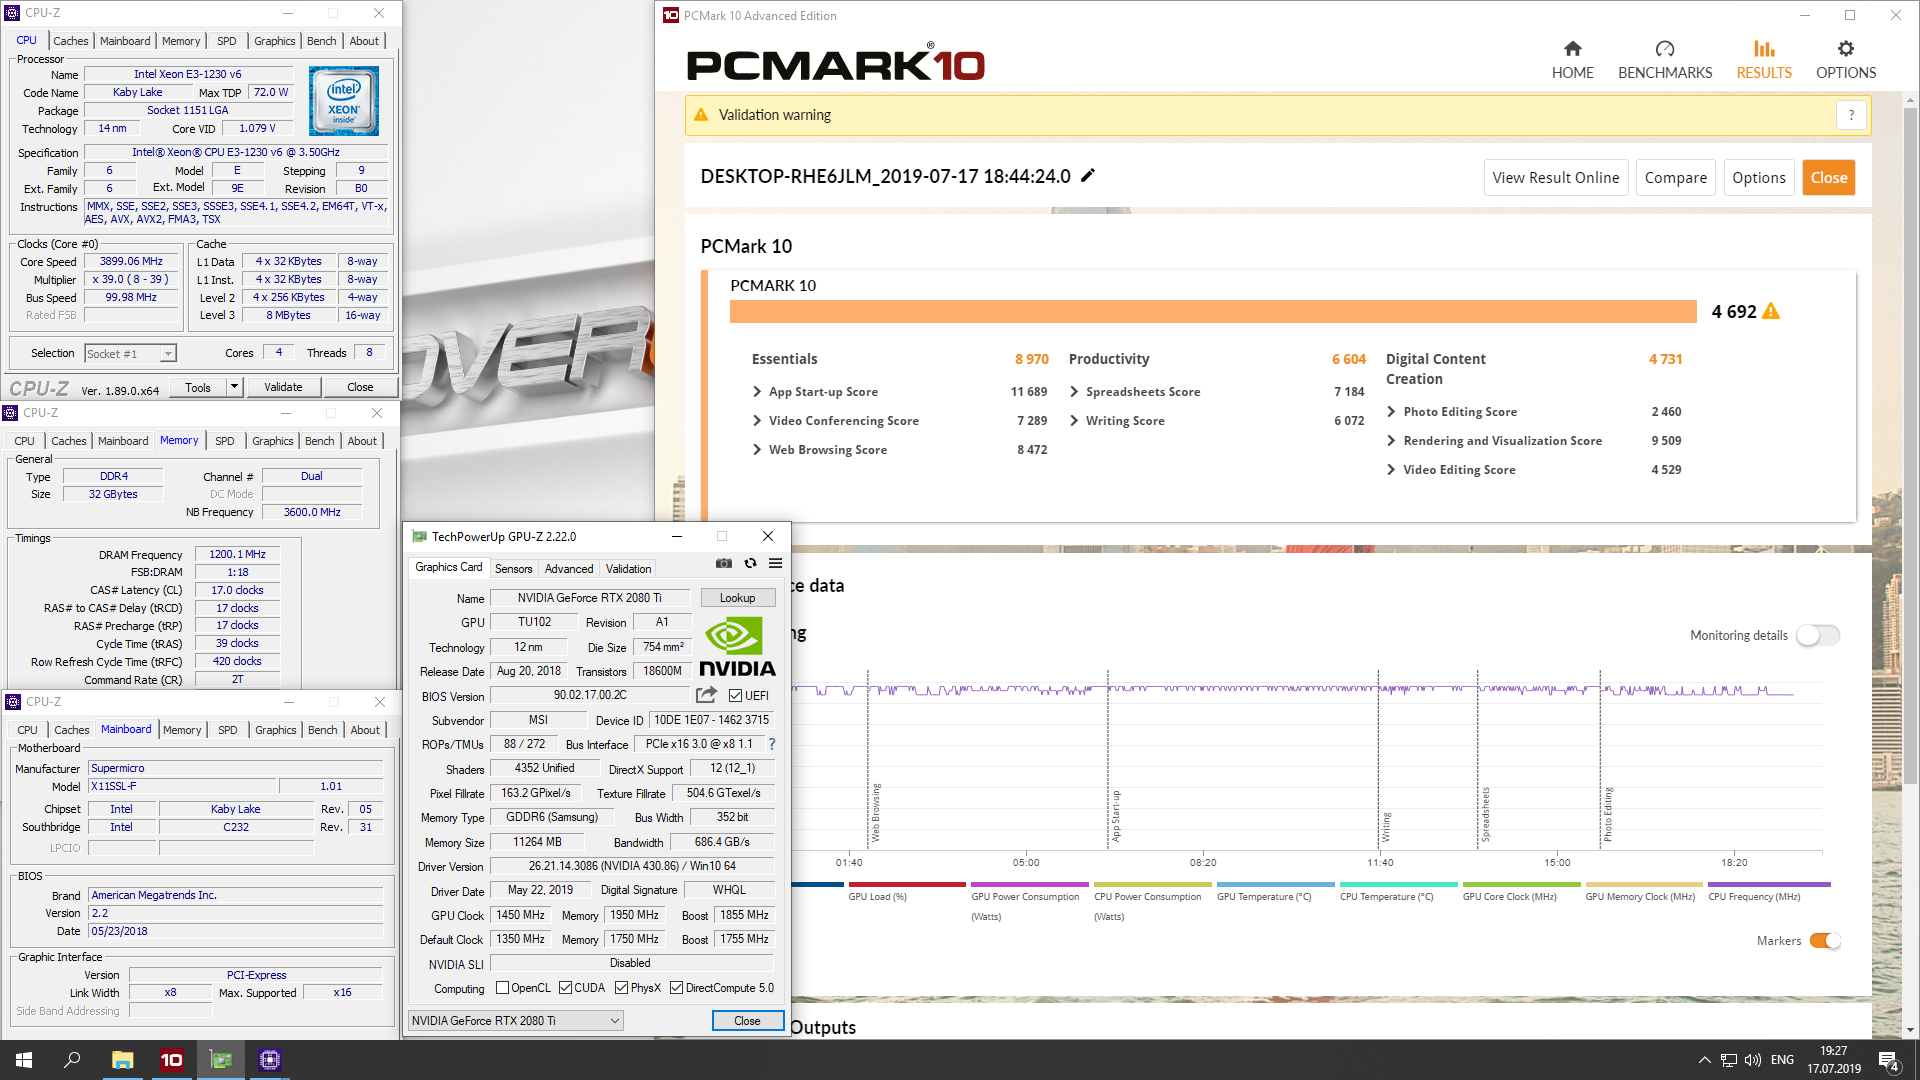Viewport: 1920px width, 1080px height.
Task: Open the Windows Start menu
Action: [24, 1060]
